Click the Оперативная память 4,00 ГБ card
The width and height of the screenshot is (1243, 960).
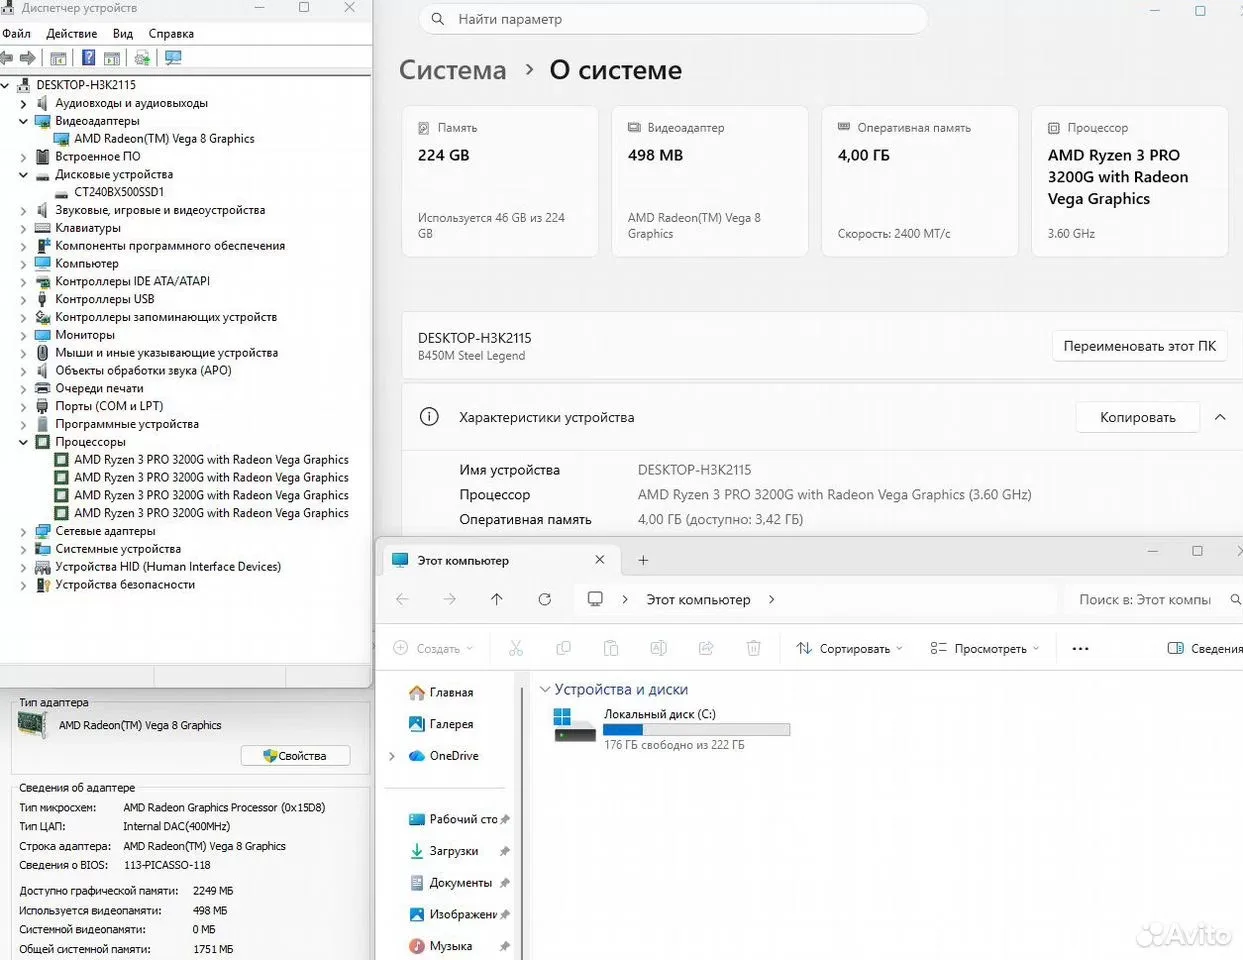click(x=920, y=181)
